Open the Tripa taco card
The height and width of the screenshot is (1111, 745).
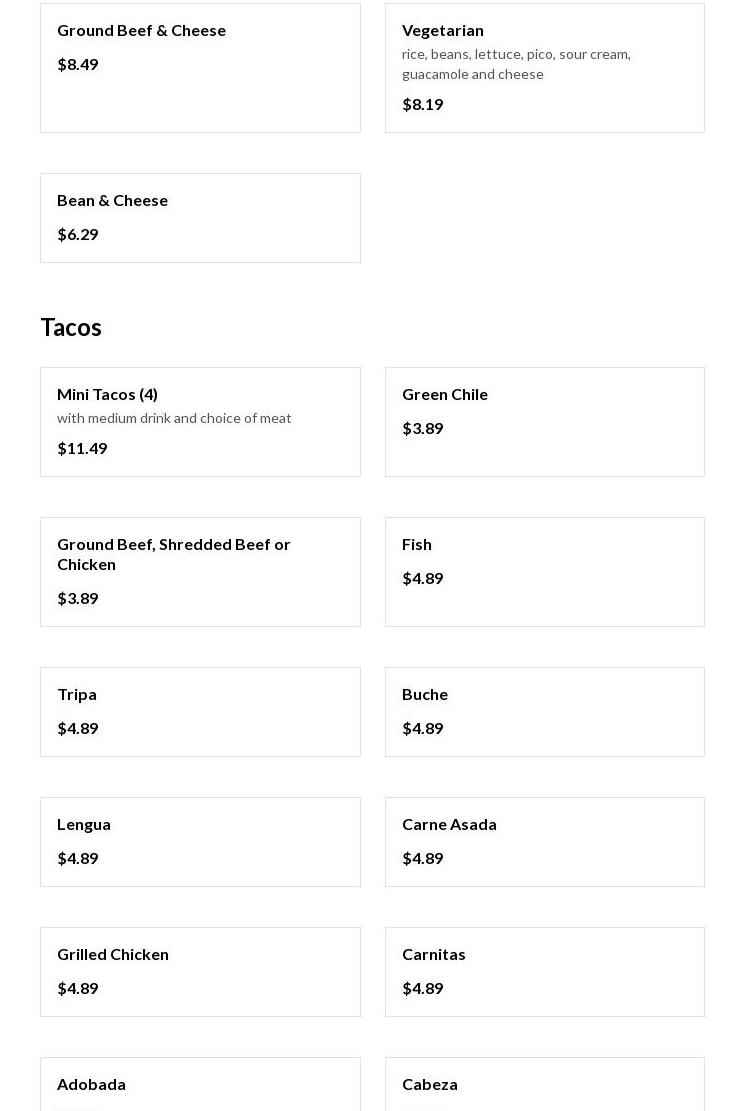[x=200, y=711]
